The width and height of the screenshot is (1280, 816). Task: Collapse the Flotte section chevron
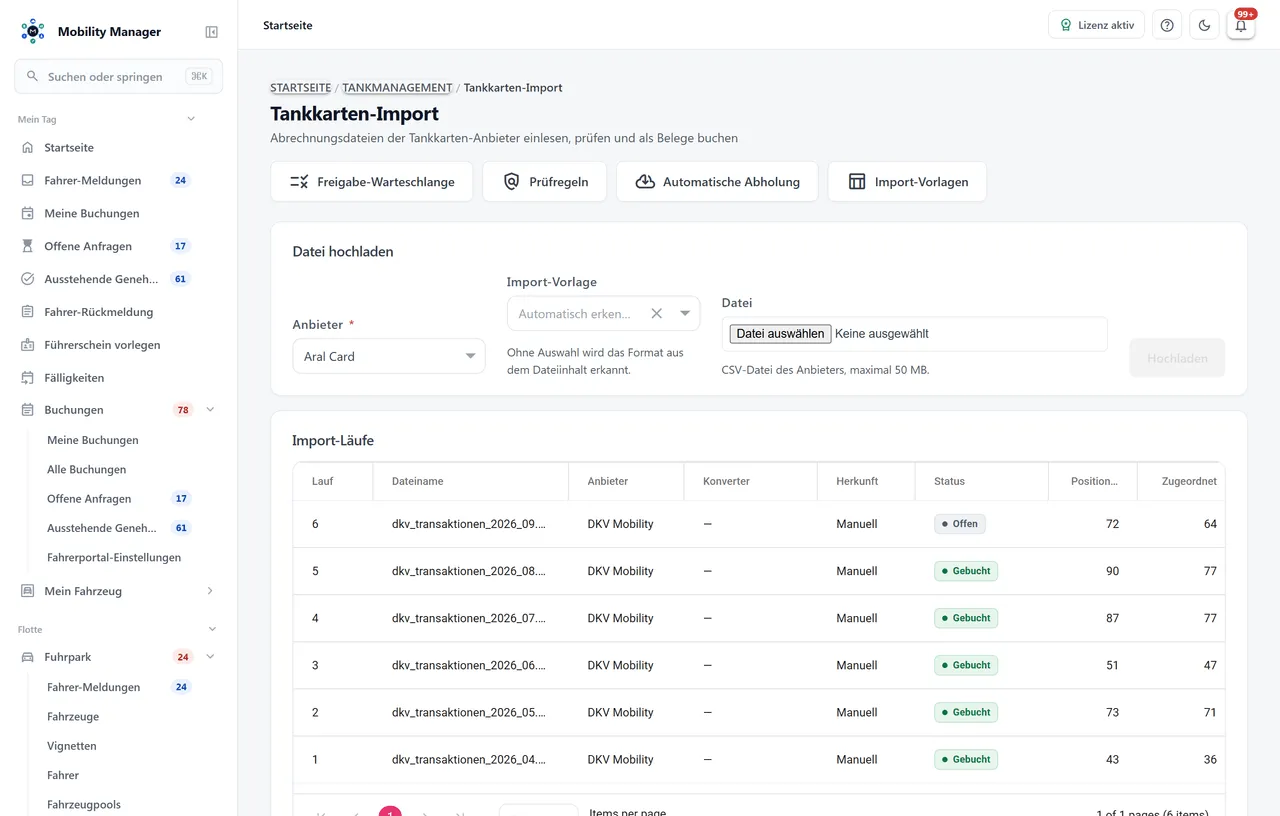click(x=212, y=629)
